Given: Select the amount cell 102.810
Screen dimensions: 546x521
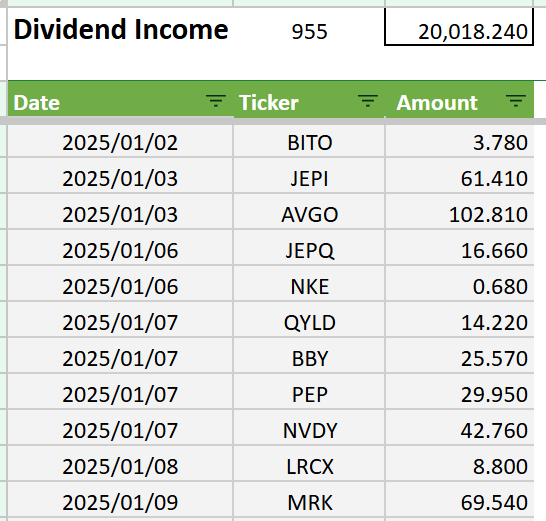Looking at the screenshot, I should point(460,211).
